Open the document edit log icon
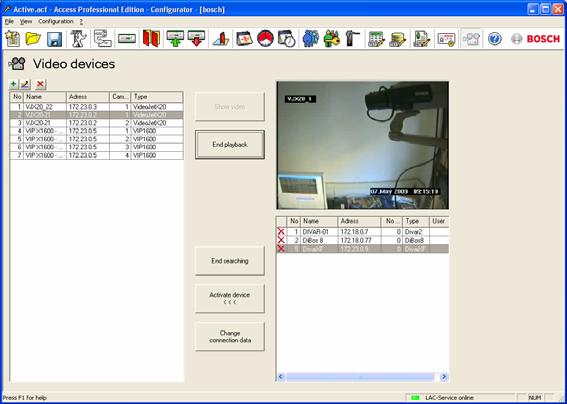This screenshot has height=404, width=567. [x=422, y=38]
